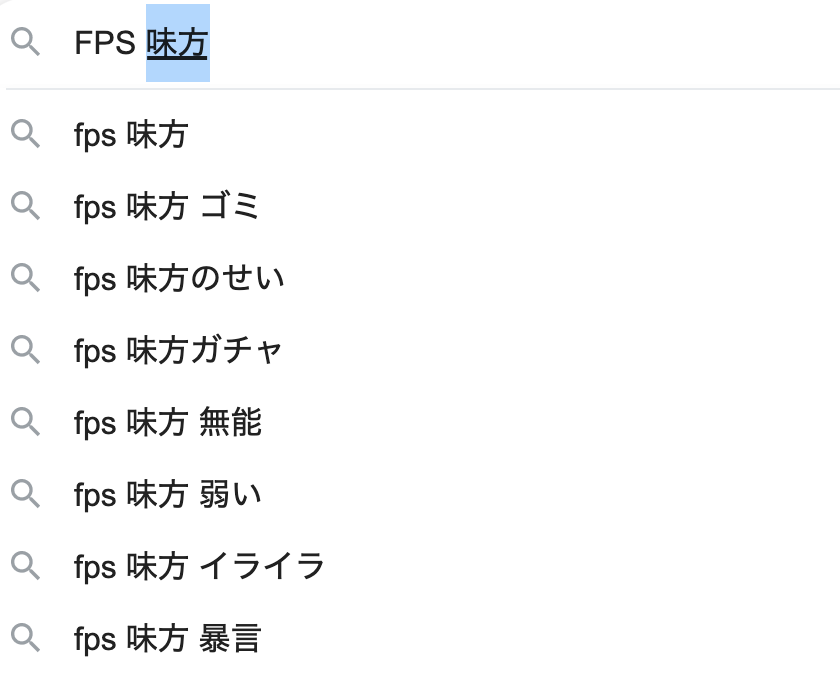Click the magnifier icon beside "fps 味方ガチャ"
Screen dimensions: 840x698
coord(25,350)
